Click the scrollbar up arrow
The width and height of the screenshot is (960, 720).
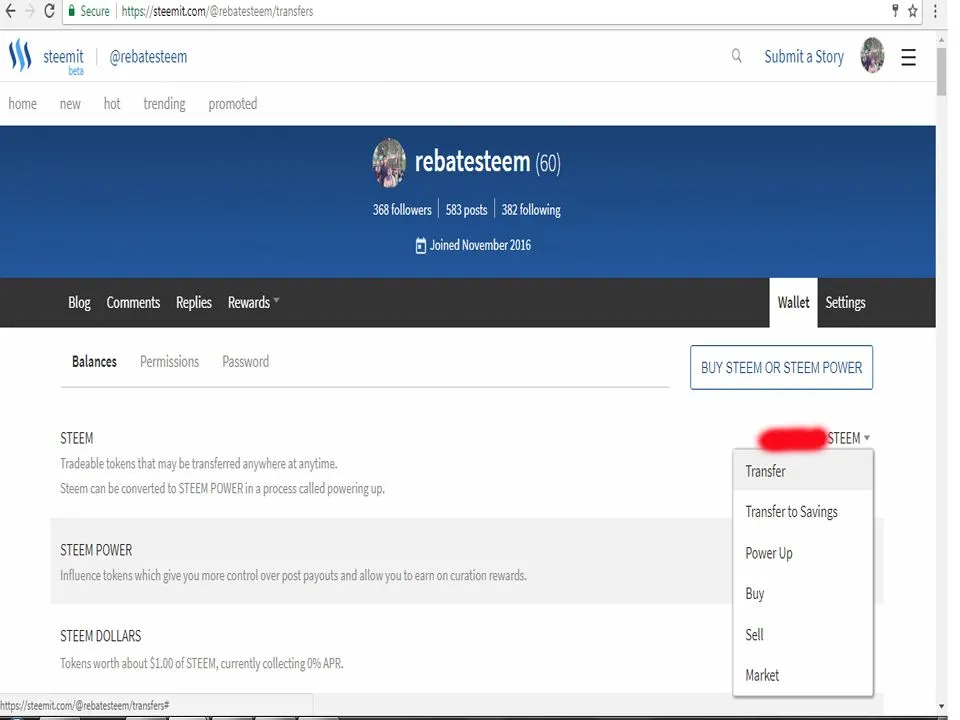[941, 39]
